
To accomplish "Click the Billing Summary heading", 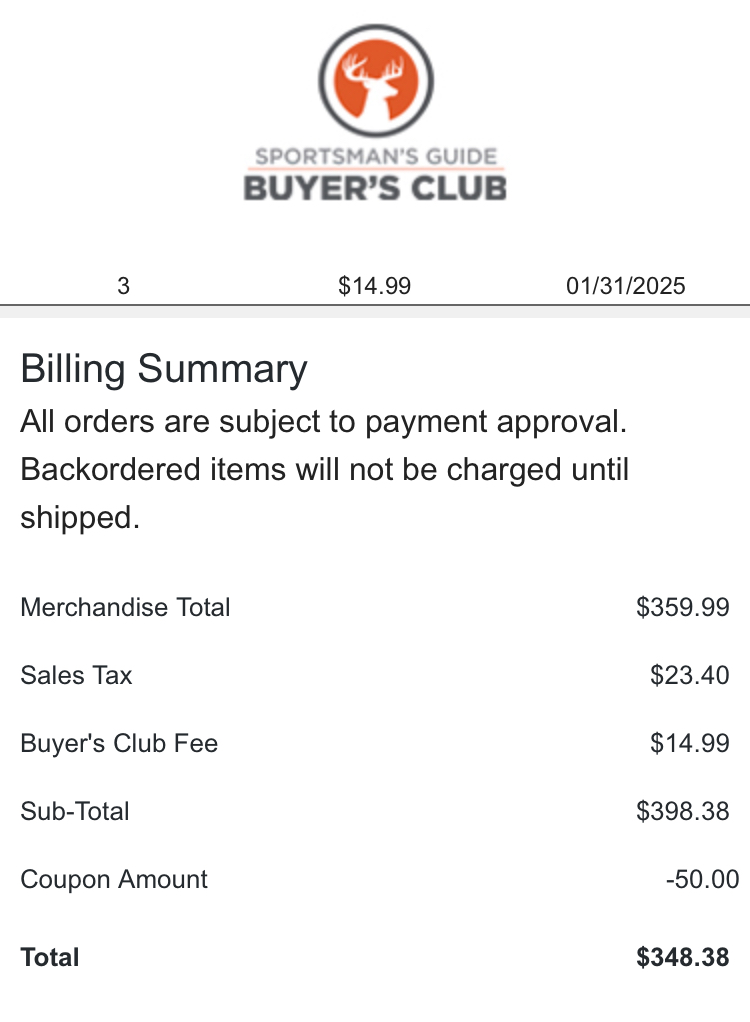I will click(164, 369).
